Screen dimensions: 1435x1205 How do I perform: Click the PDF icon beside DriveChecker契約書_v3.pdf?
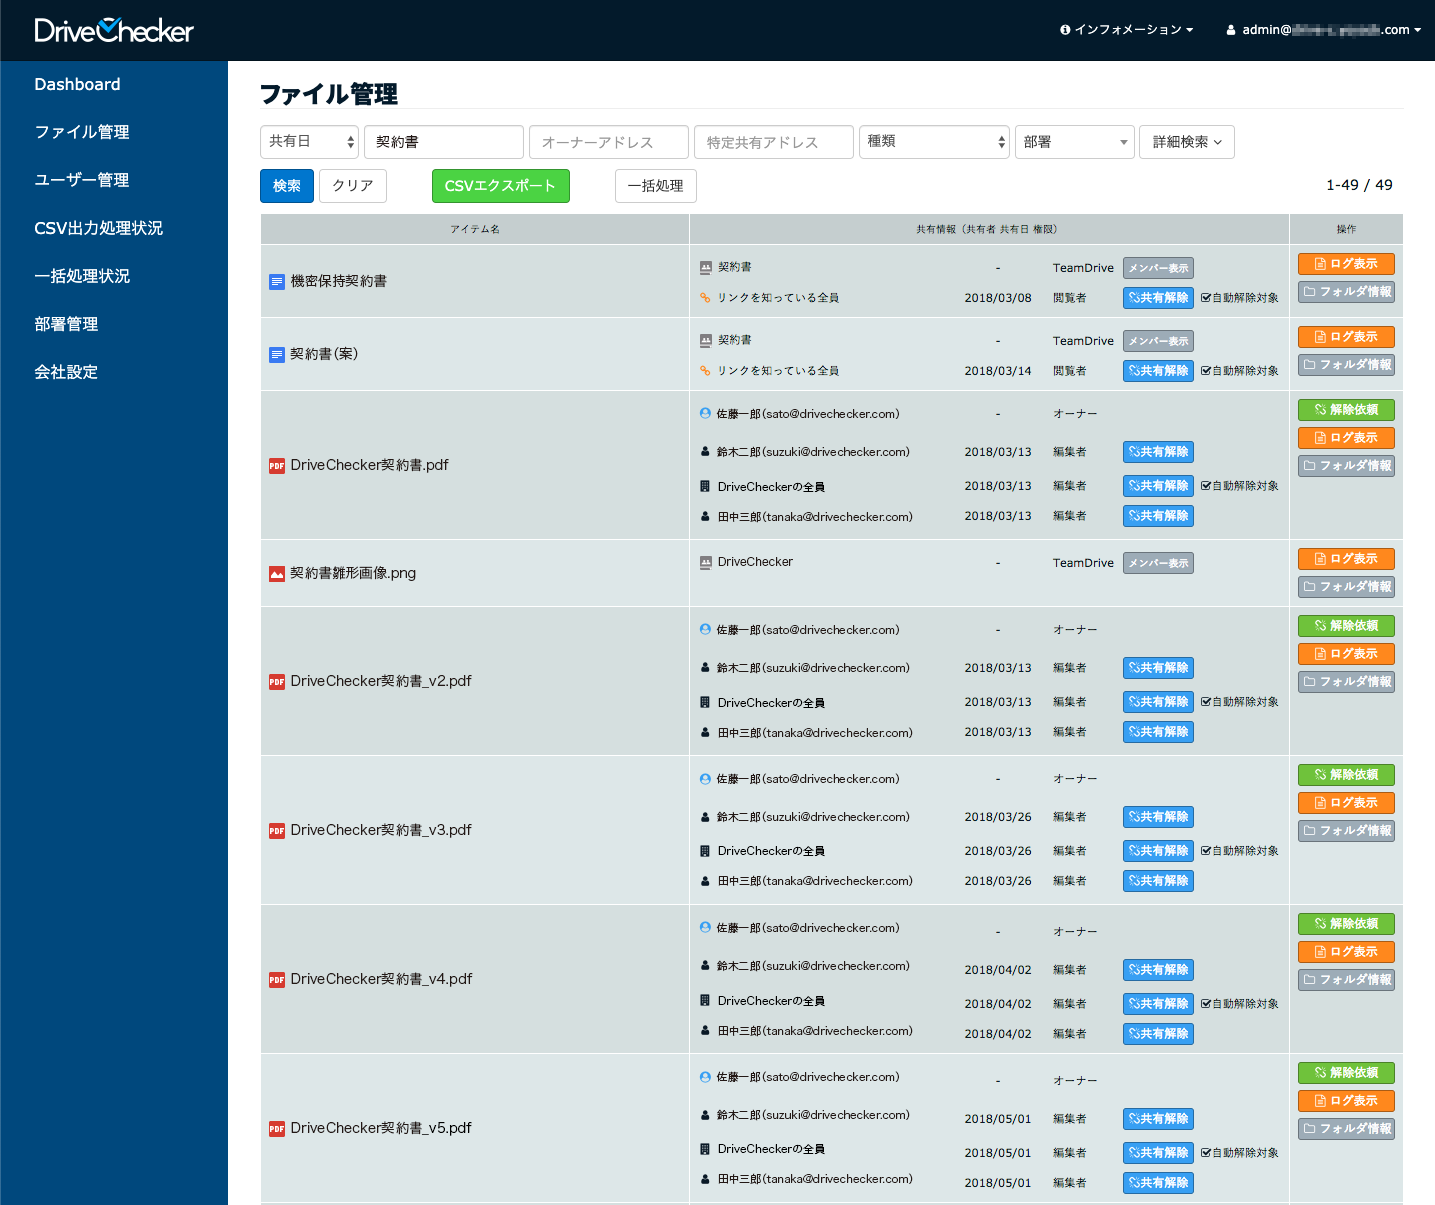click(277, 831)
